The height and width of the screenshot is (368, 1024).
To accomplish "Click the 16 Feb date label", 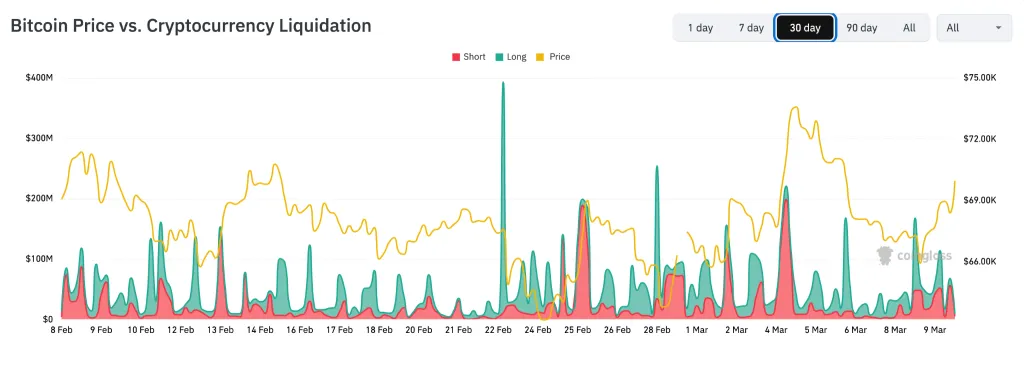I will (300, 330).
